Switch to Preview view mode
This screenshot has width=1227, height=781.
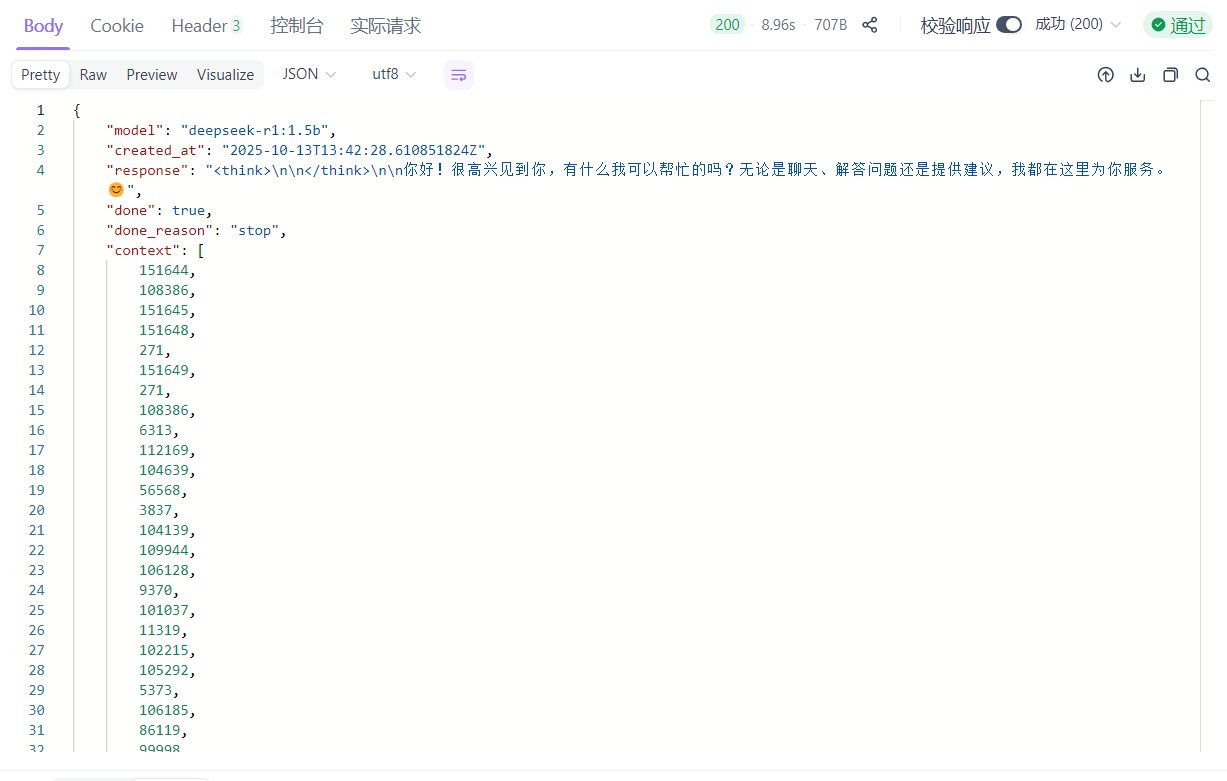[x=152, y=75]
